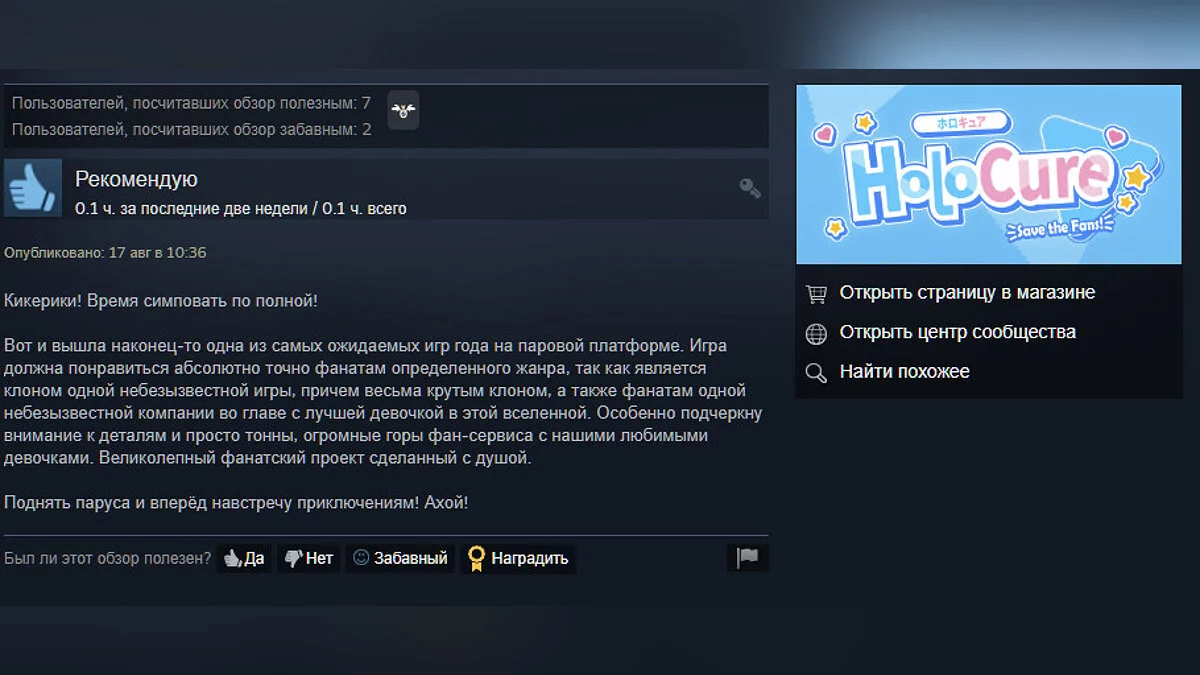Vote Да that review was helpful
Screen dimensions: 1200x675
click(244, 558)
